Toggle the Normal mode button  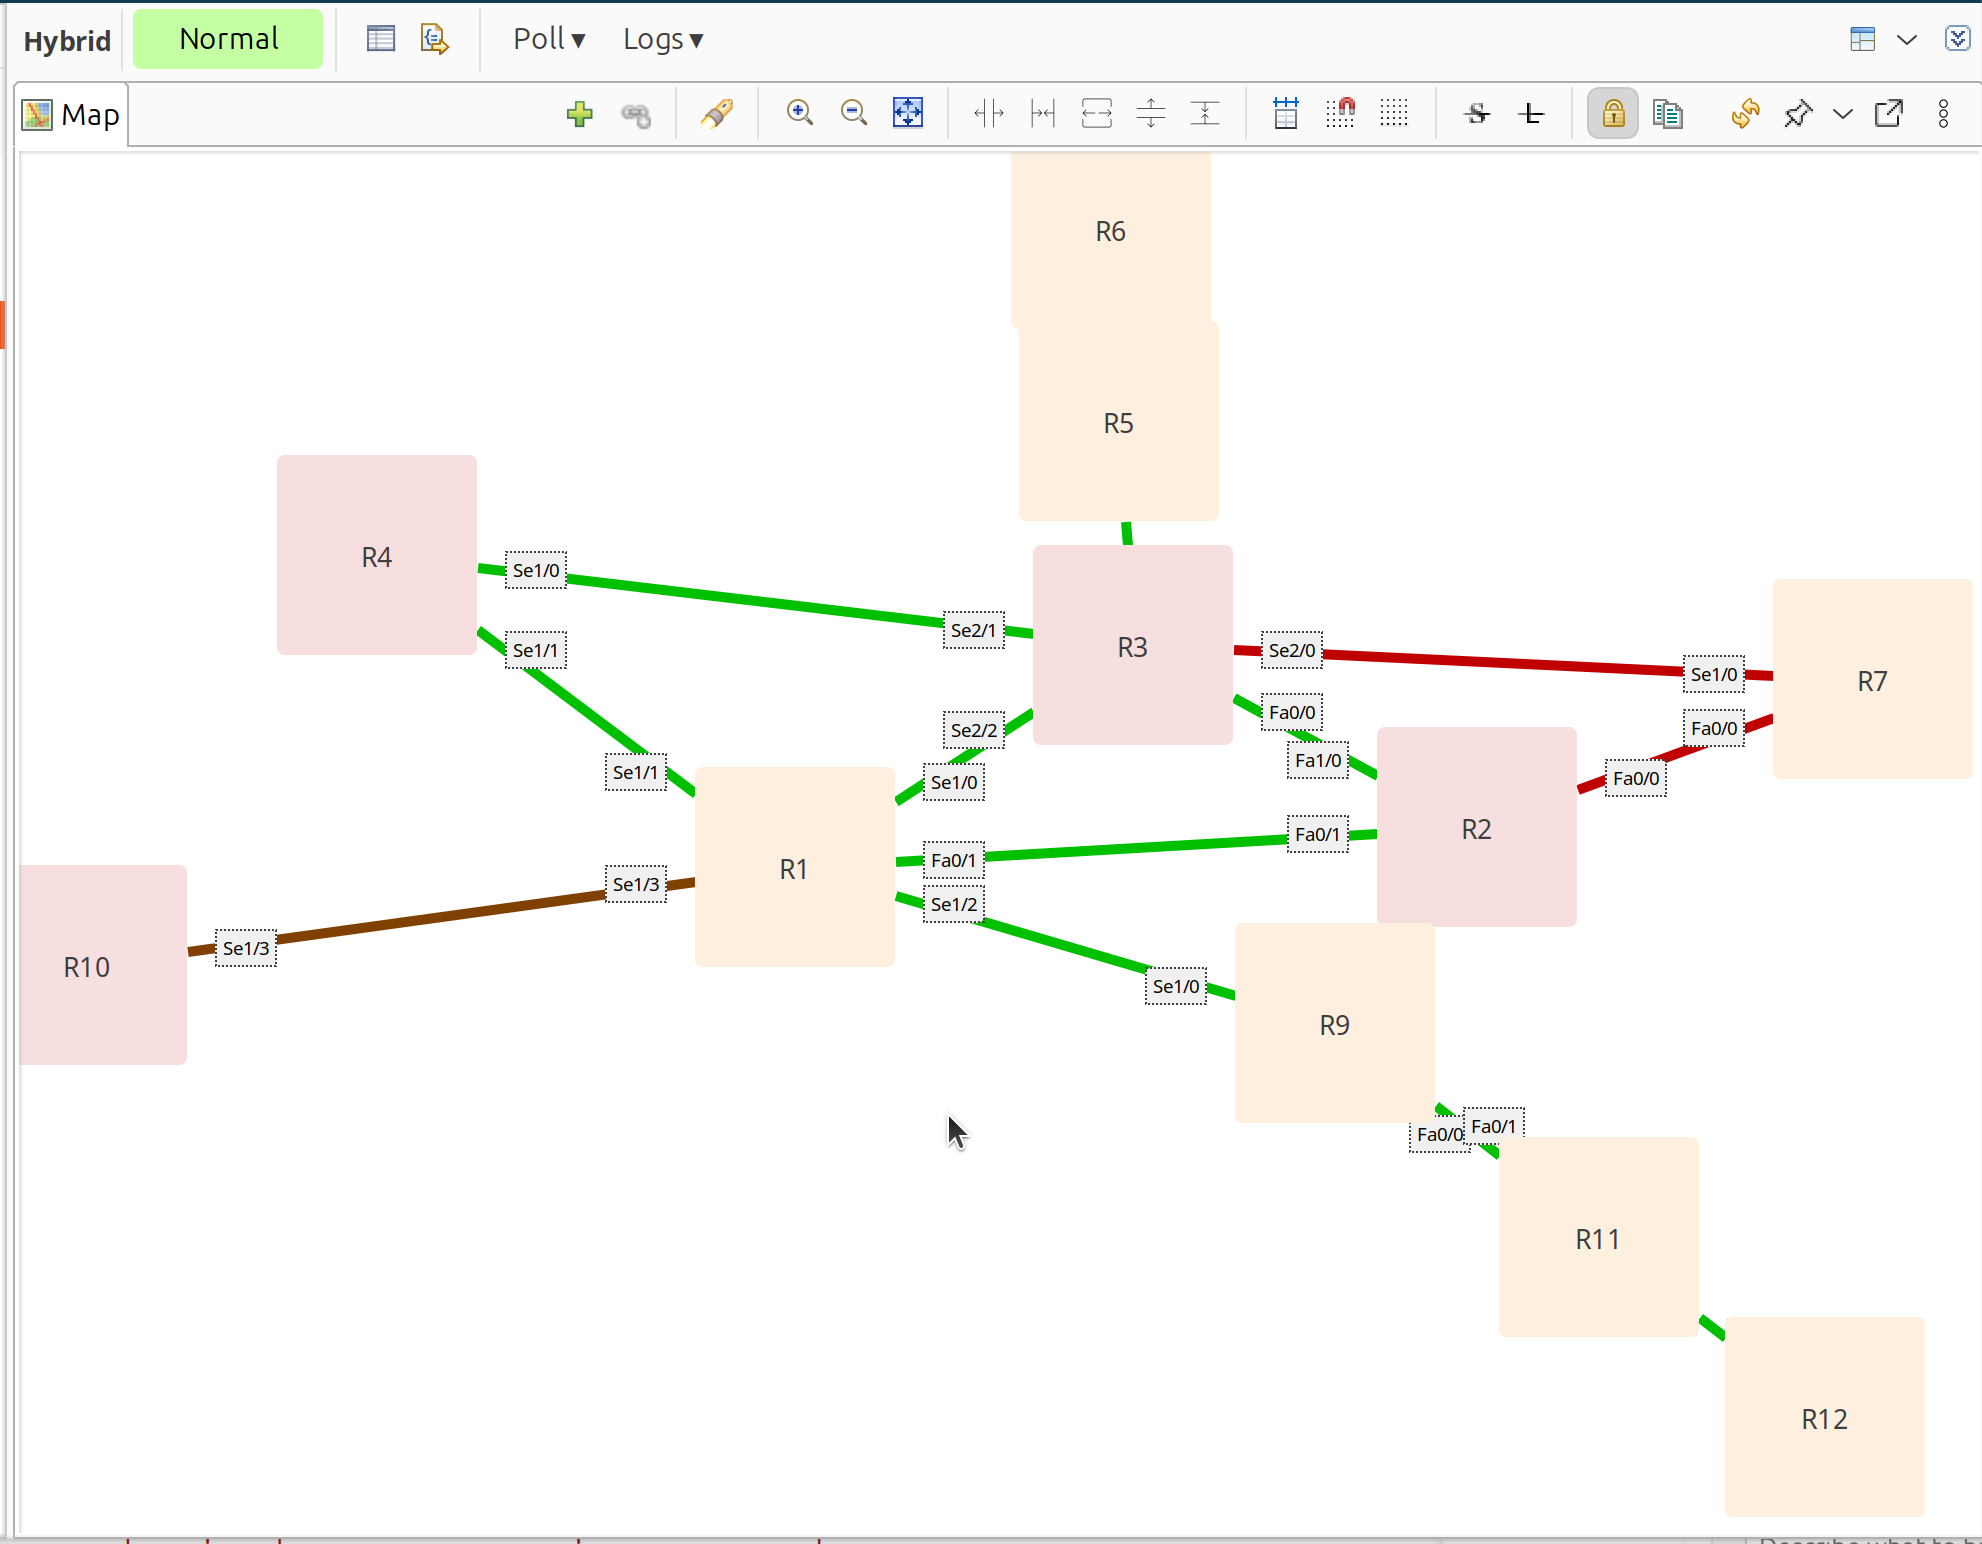coord(228,38)
